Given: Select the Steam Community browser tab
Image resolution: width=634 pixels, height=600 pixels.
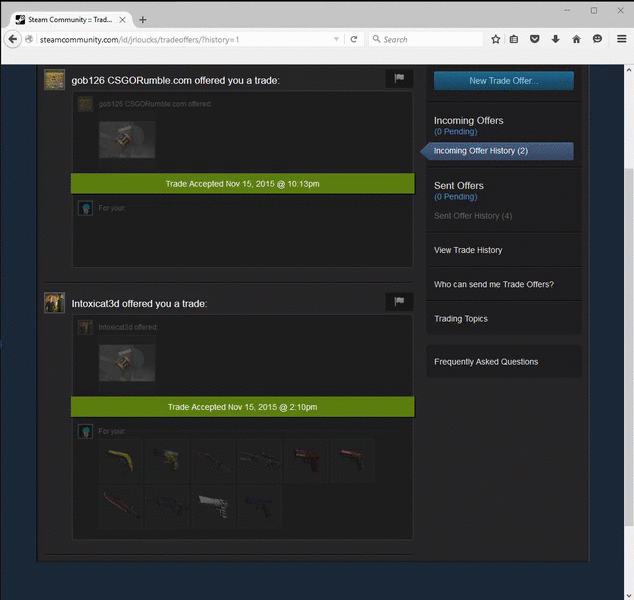Looking at the screenshot, I should click(70, 19).
